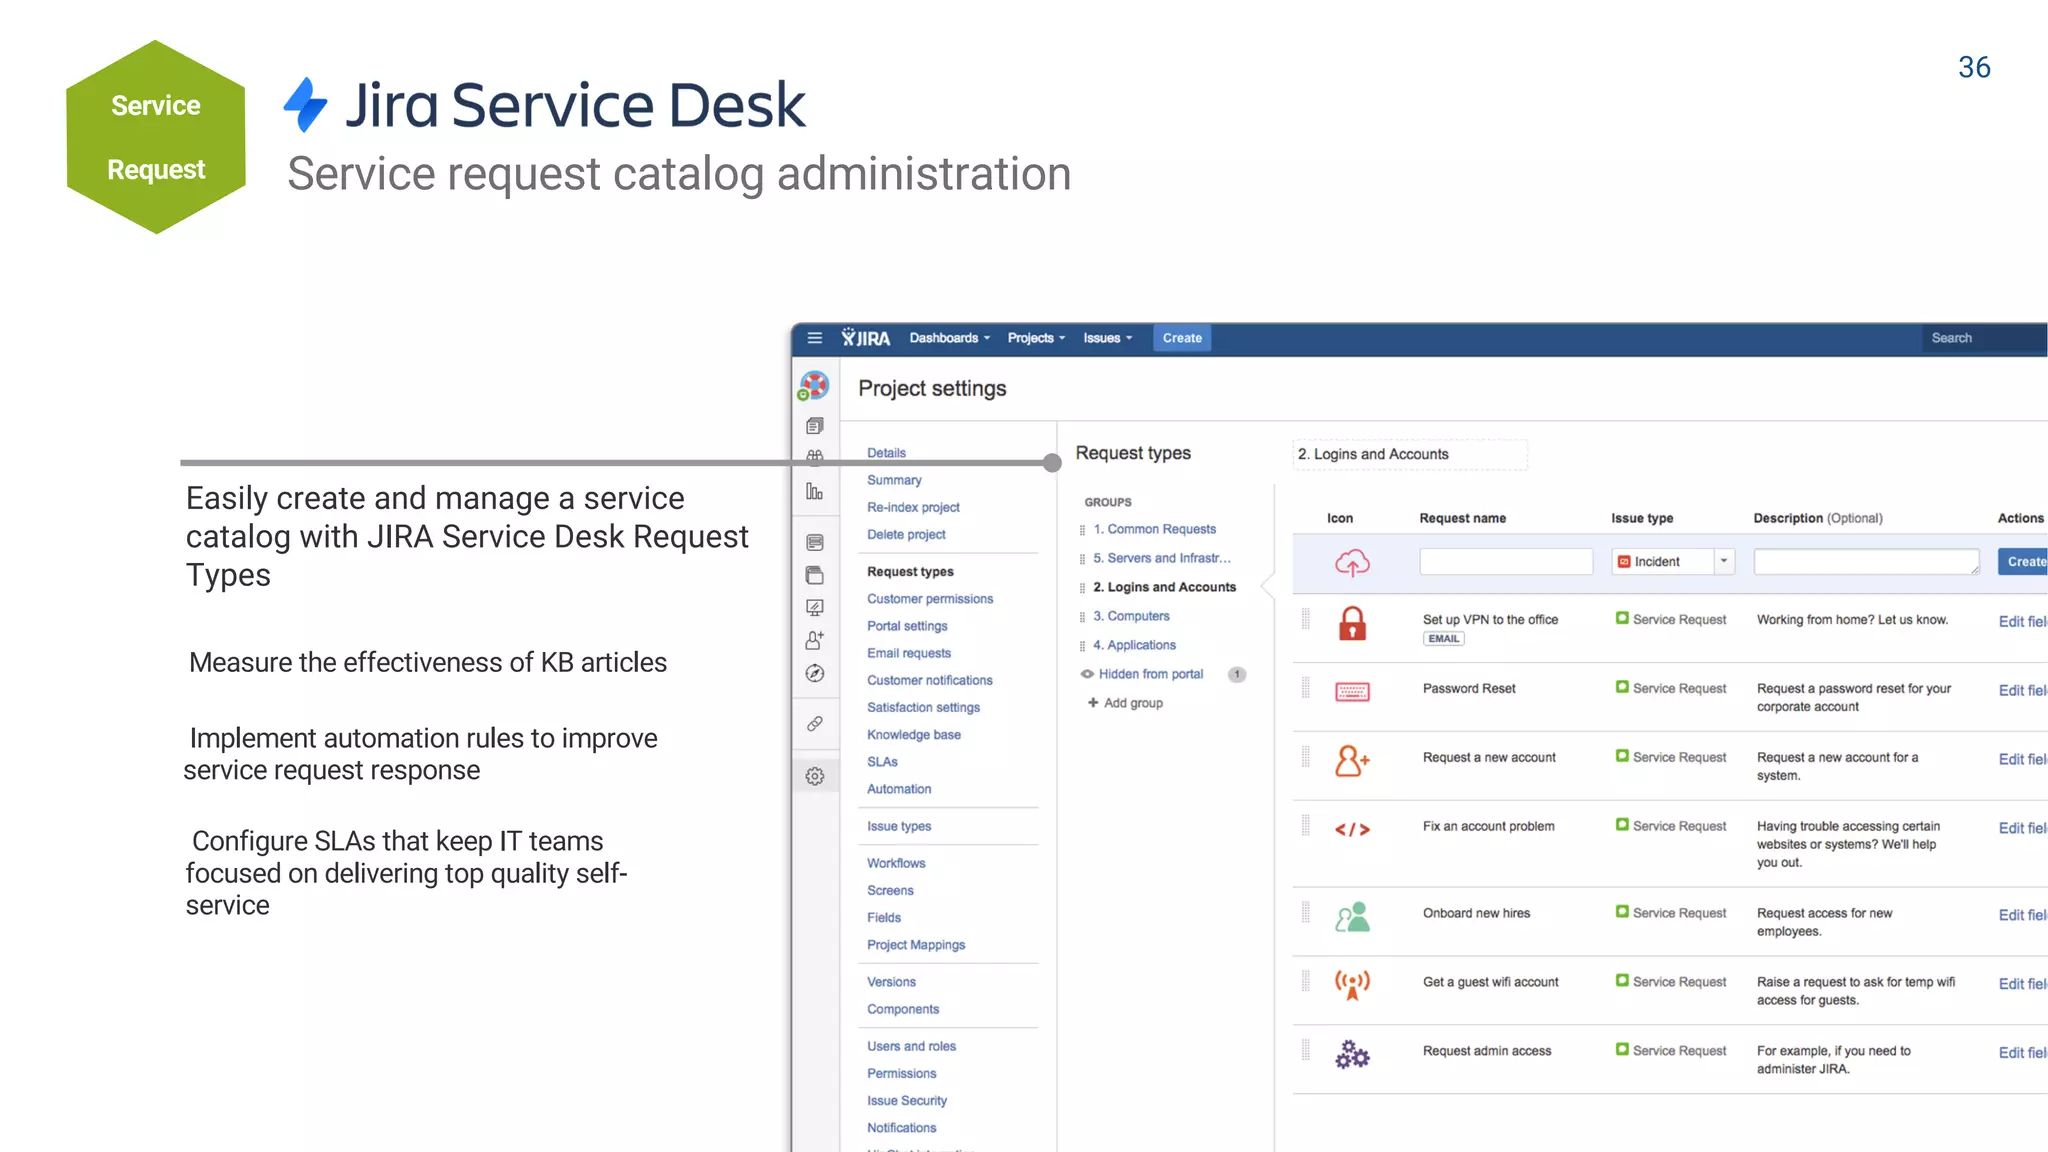Open Issue Security settings

[x=906, y=1101]
